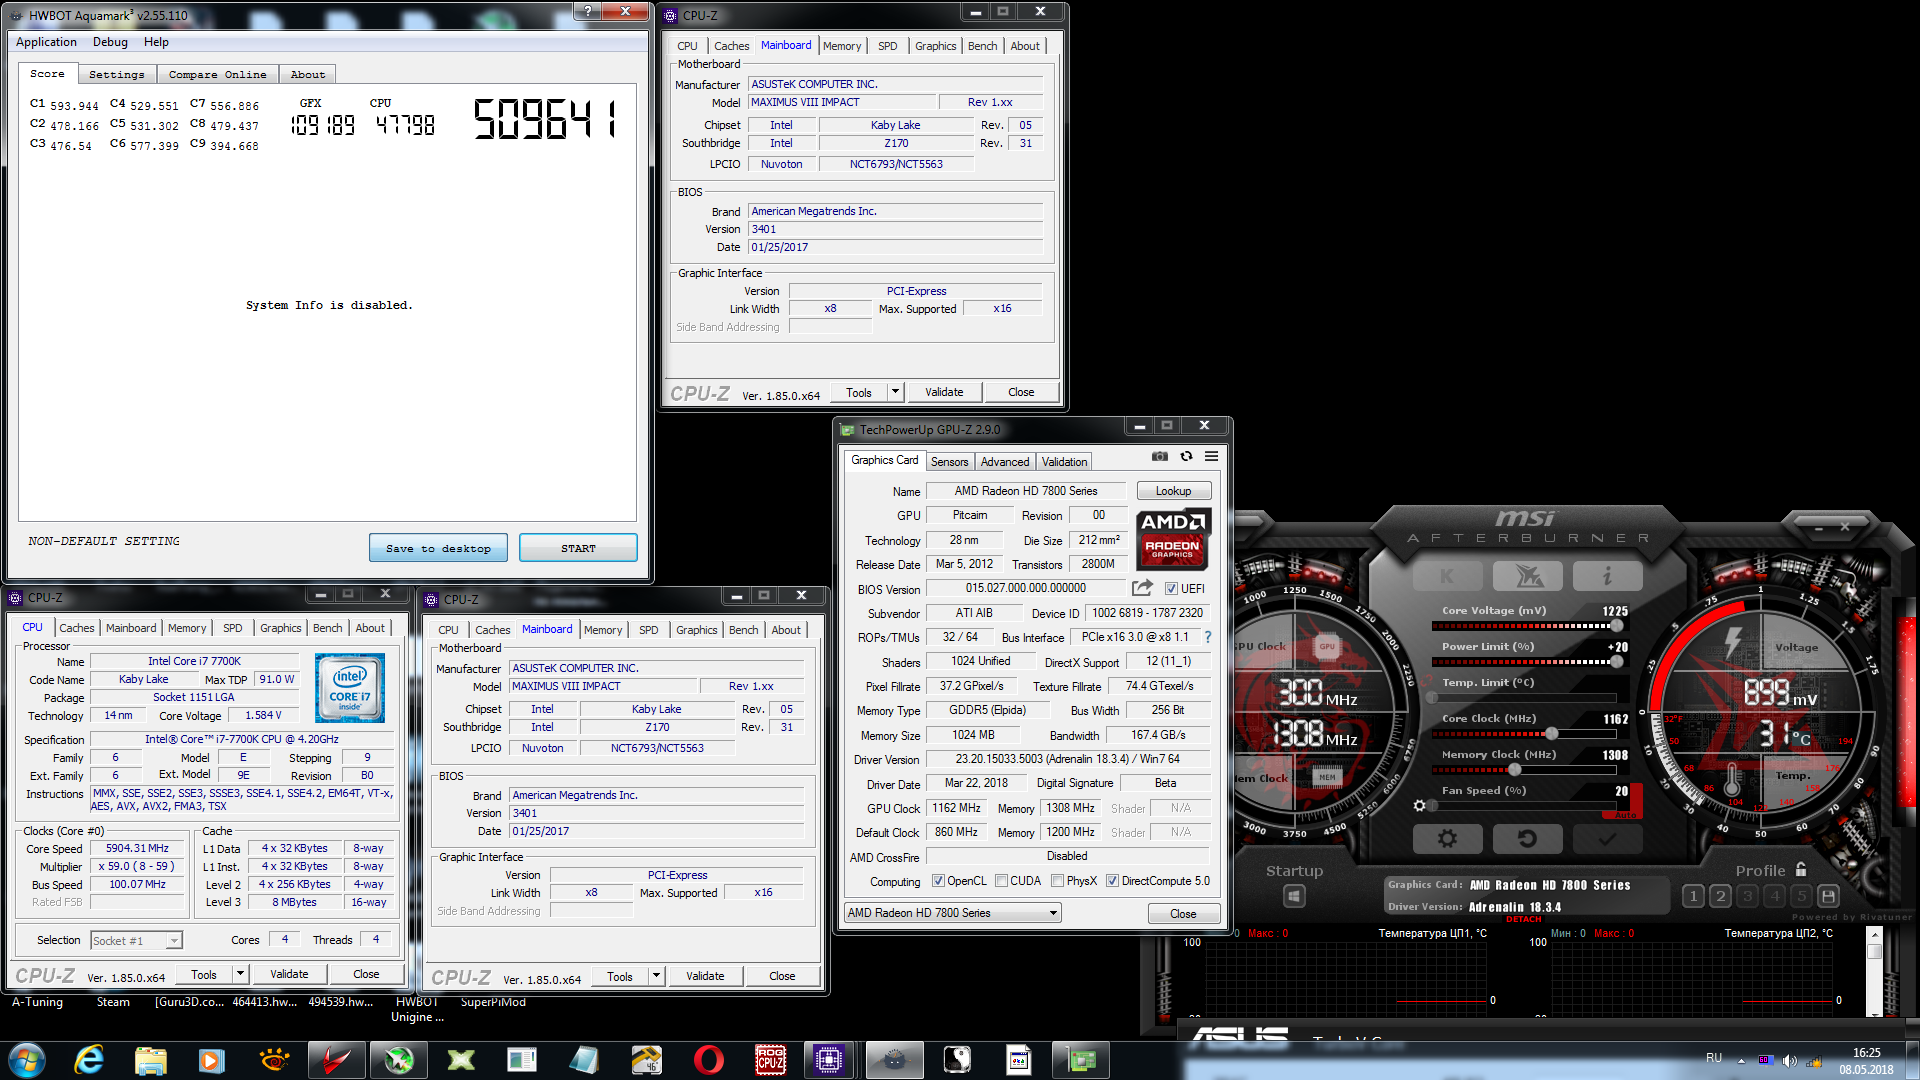The width and height of the screenshot is (1920, 1080).
Task: Open Memory tab in top-right CPU-Z window
Action: point(842,46)
